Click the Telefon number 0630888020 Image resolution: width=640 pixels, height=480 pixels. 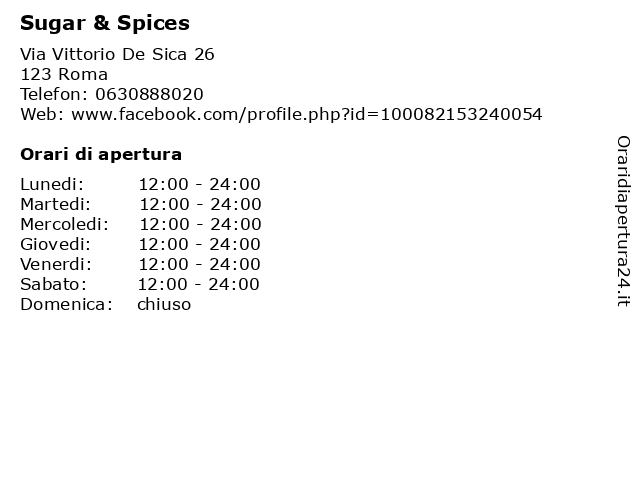coord(149,94)
